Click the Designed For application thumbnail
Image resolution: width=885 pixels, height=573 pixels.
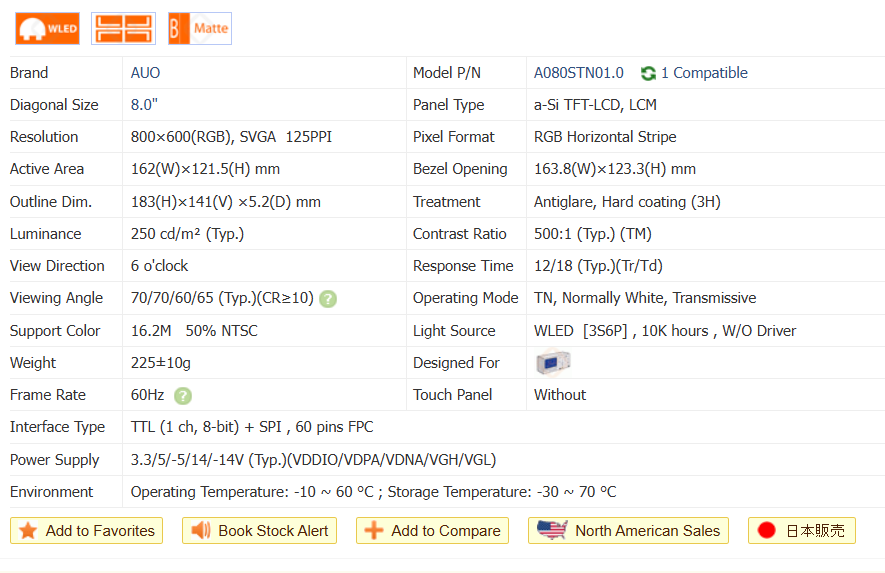click(x=553, y=362)
